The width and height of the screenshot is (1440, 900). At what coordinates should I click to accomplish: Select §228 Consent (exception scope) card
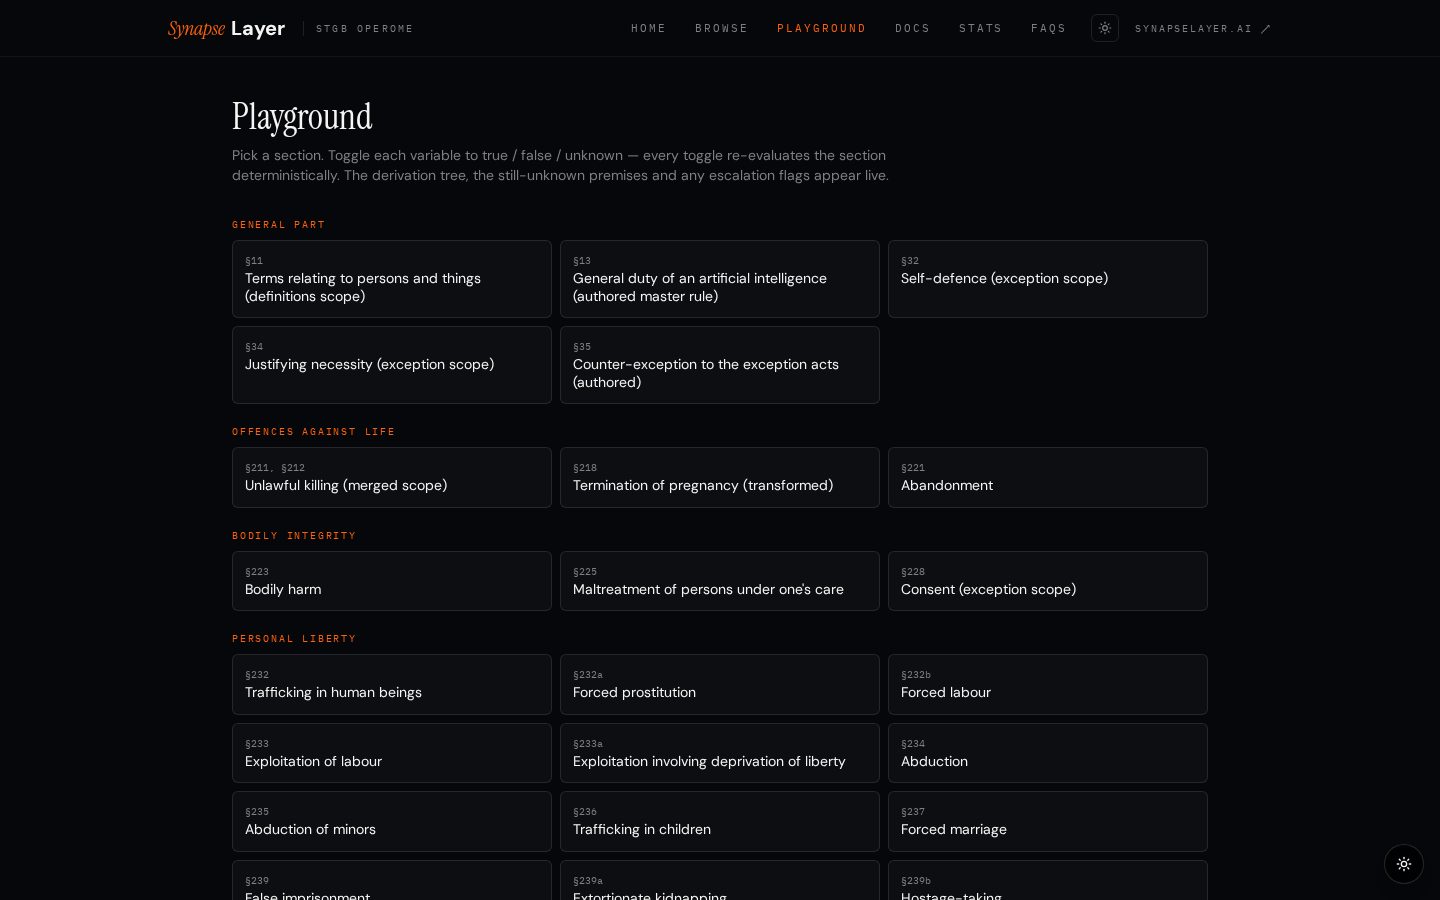[x=1048, y=581]
